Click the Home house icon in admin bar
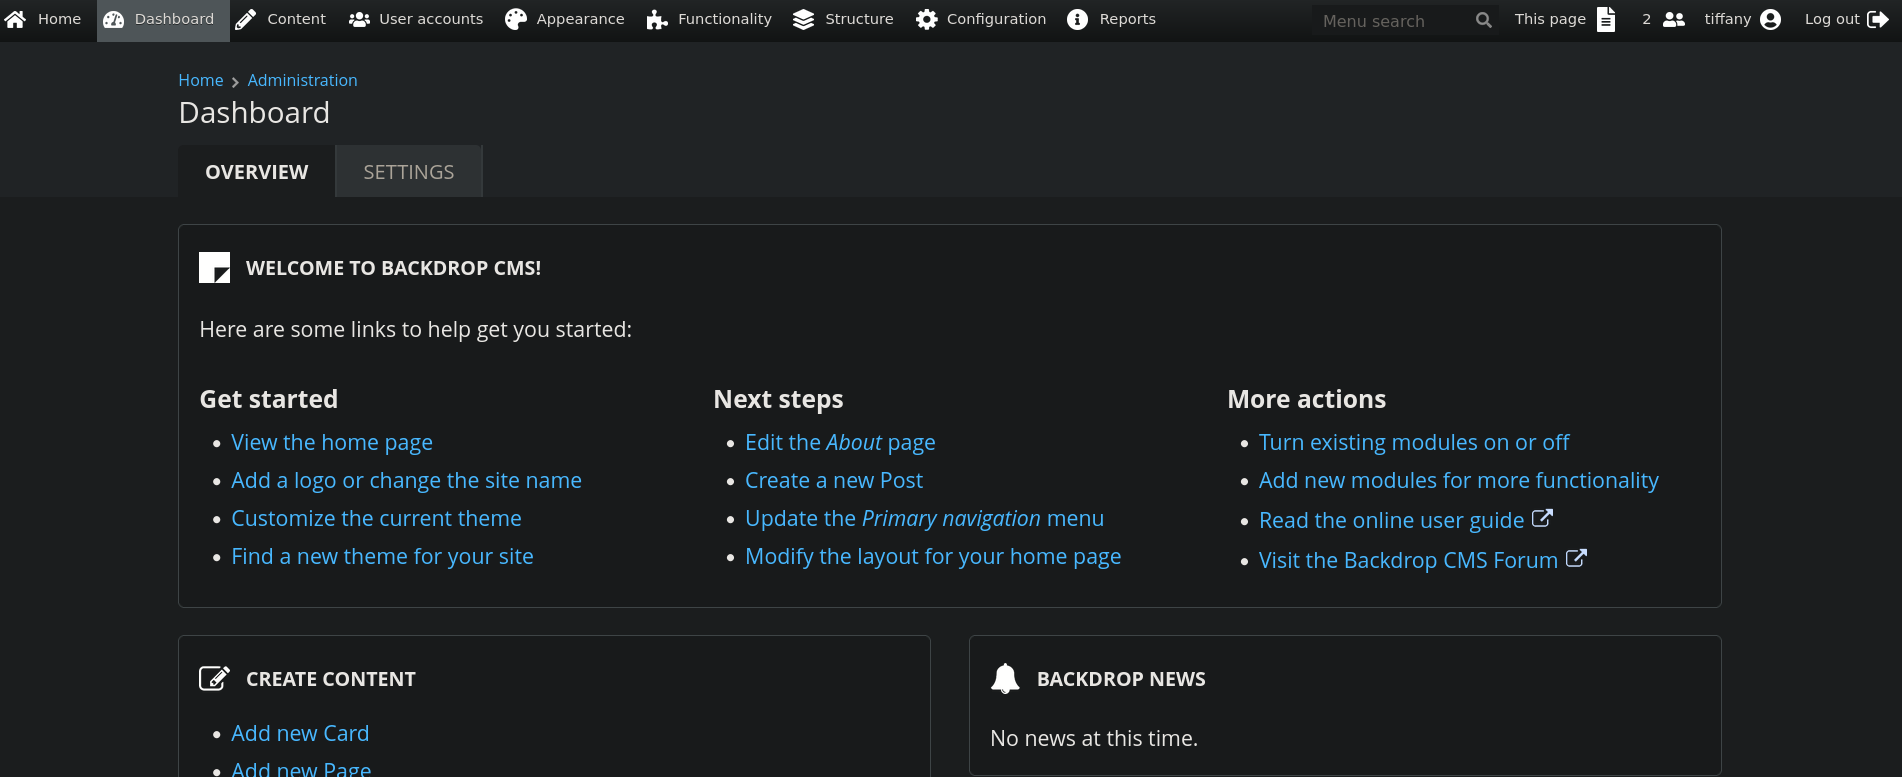Screen dimensions: 1902x777 [15, 19]
